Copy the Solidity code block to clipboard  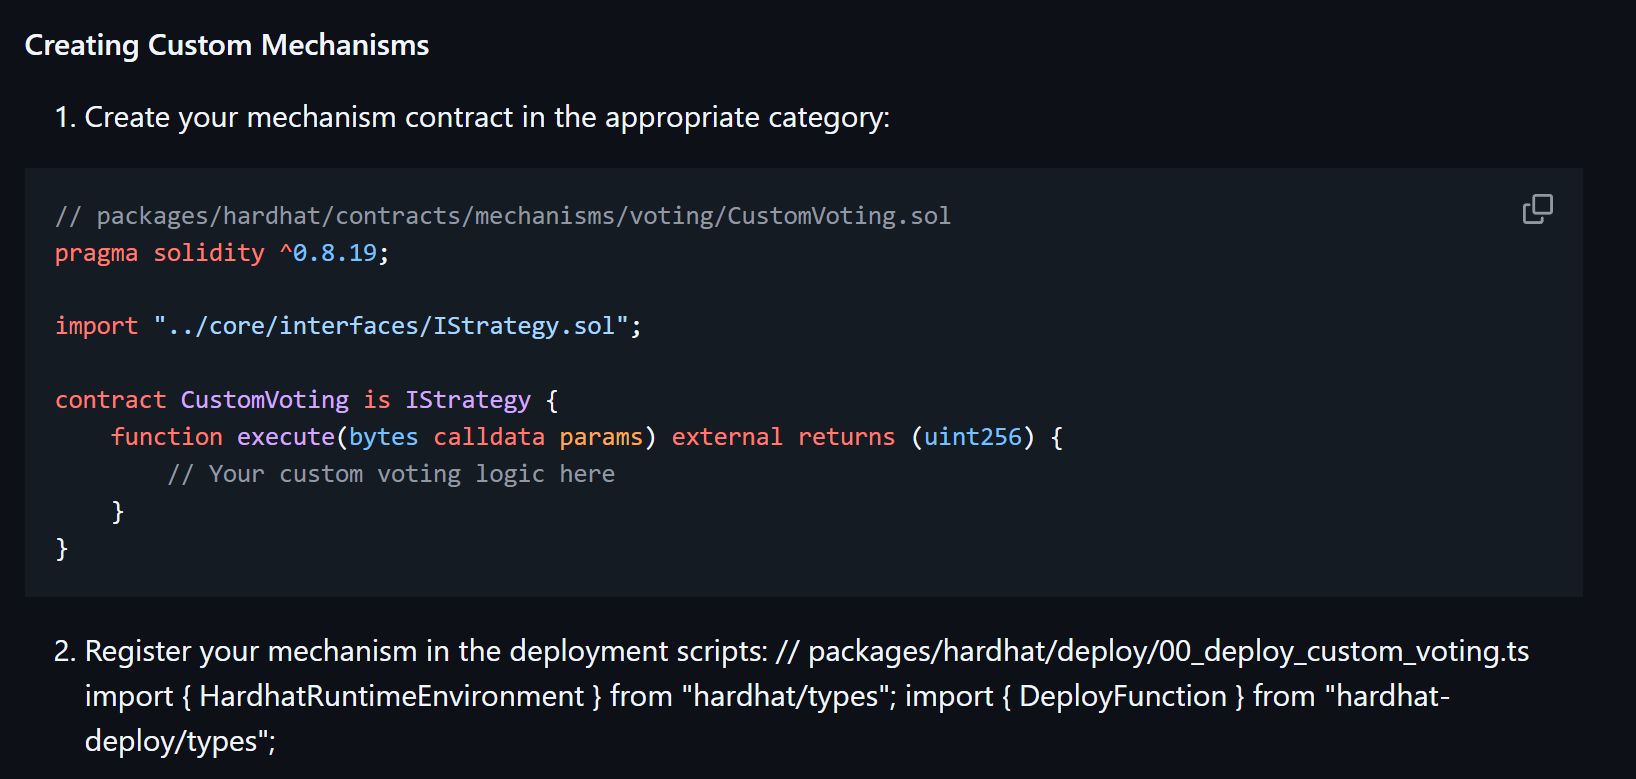coord(1537,209)
